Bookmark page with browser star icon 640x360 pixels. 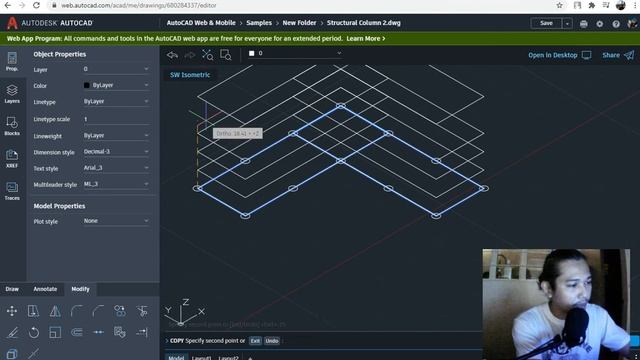pyautogui.click(x=560, y=6)
